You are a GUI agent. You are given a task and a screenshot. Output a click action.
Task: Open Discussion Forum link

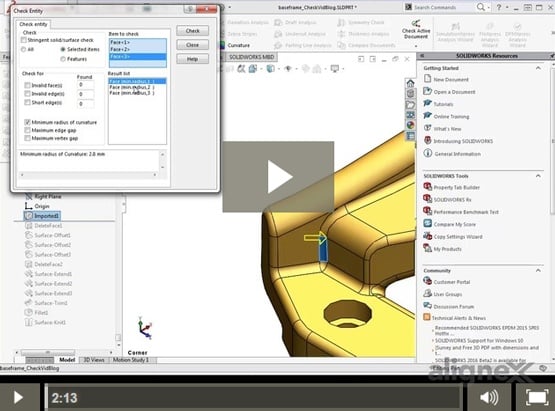(448, 306)
